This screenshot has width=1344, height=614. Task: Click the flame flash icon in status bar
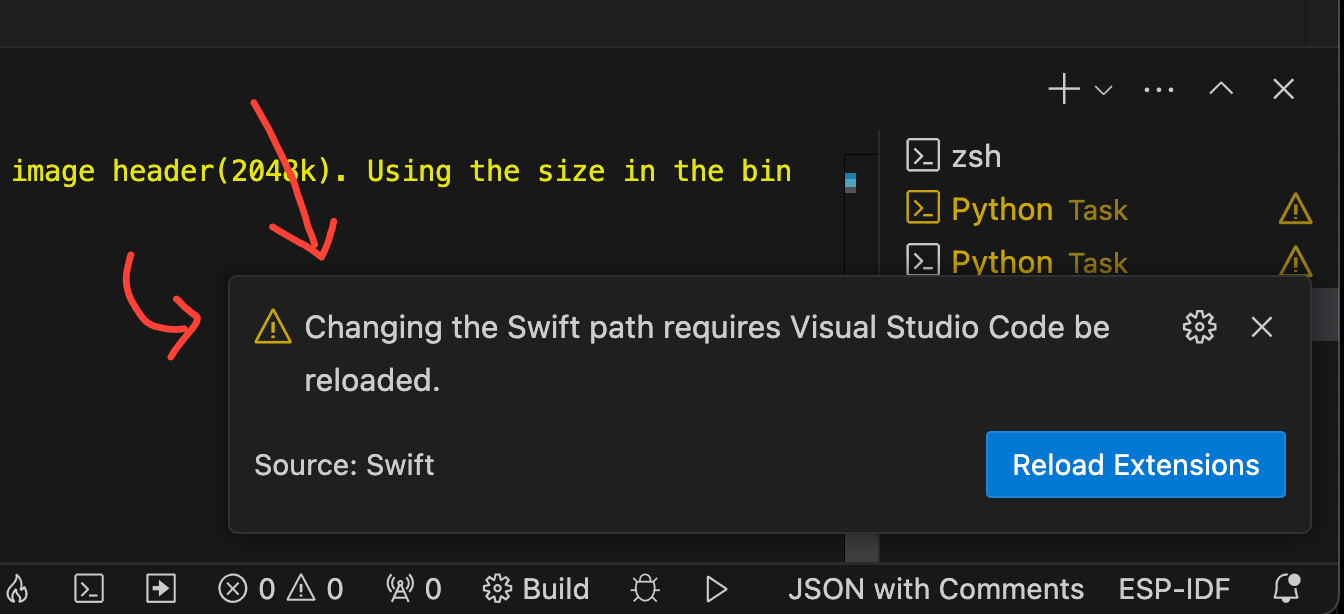point(19,589)
